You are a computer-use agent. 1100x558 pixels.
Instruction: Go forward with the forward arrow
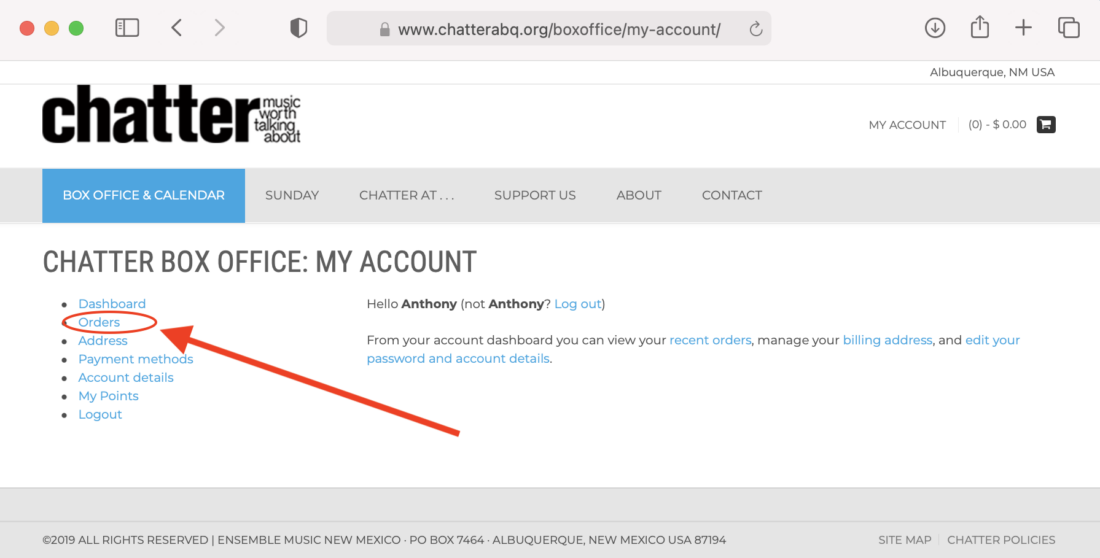[220, 28]
